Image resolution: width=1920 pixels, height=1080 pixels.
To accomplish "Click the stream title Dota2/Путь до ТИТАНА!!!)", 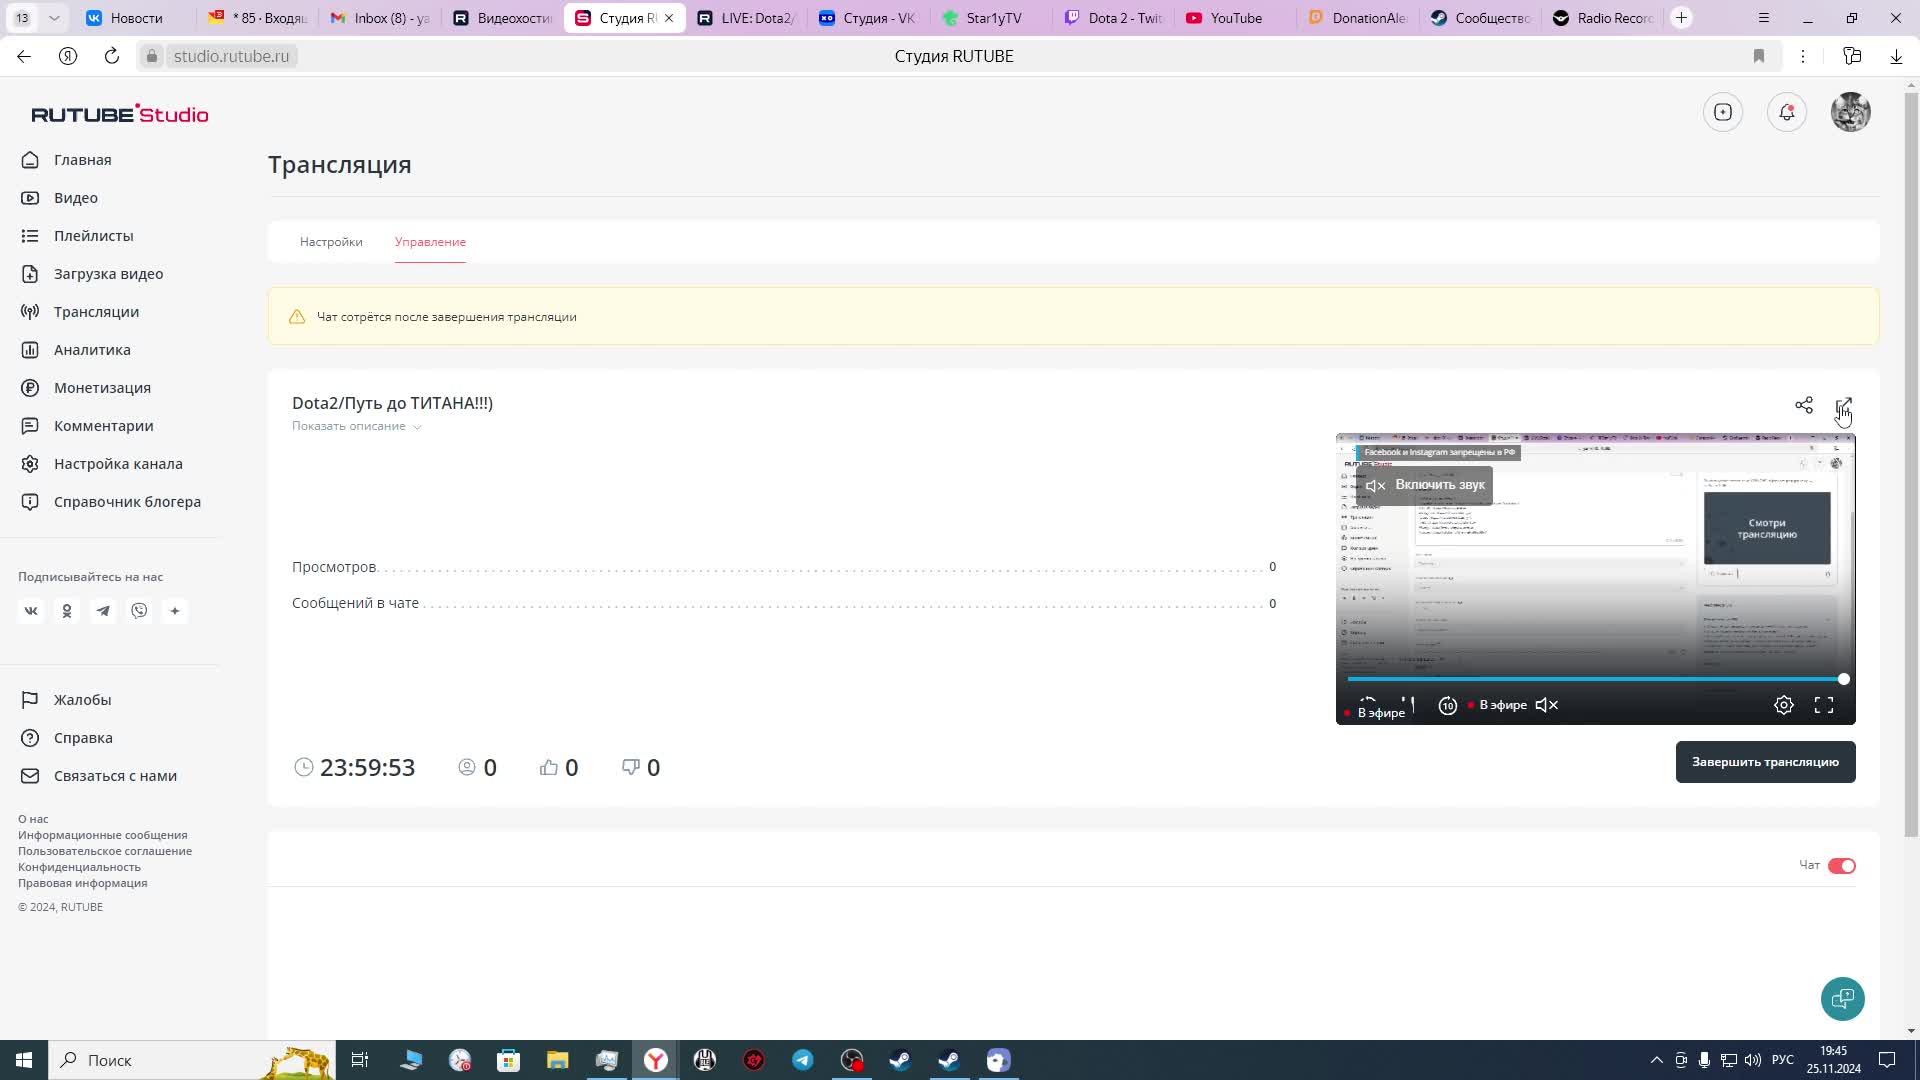I will [x=392, y=403].
